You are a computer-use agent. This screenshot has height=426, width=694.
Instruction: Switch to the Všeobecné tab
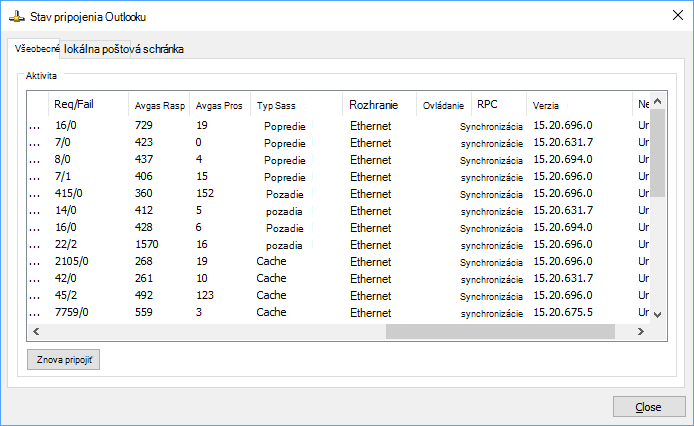pyautogui.click(x=37, y=49)
